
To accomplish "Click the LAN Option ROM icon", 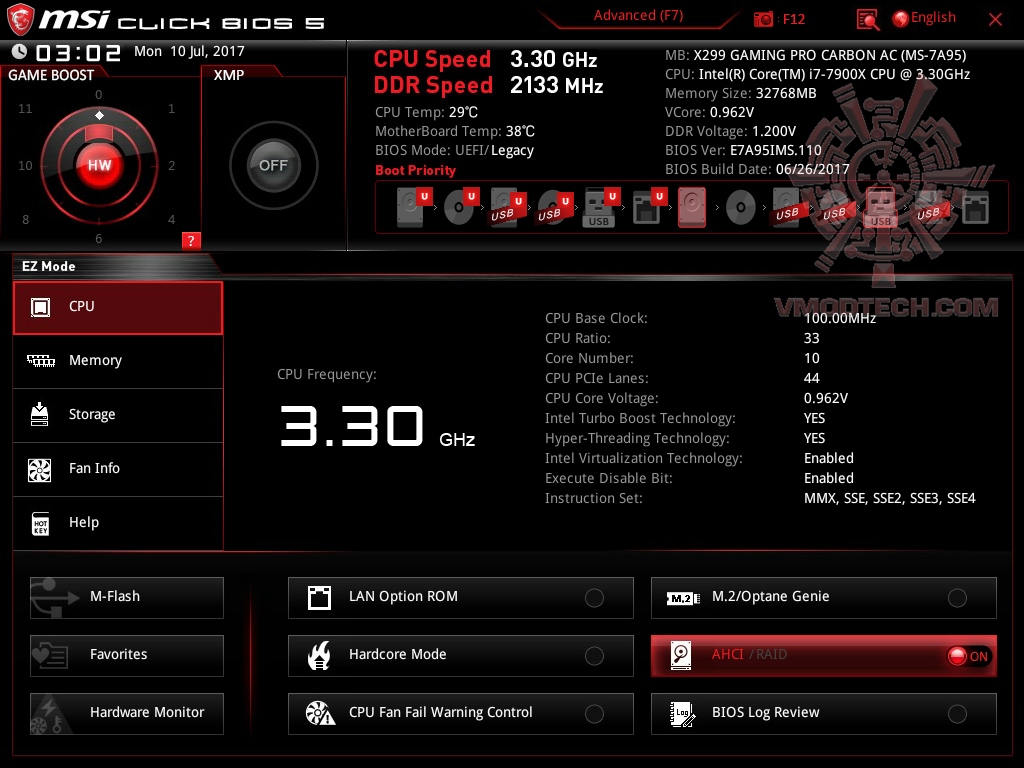I will [319, 598].
